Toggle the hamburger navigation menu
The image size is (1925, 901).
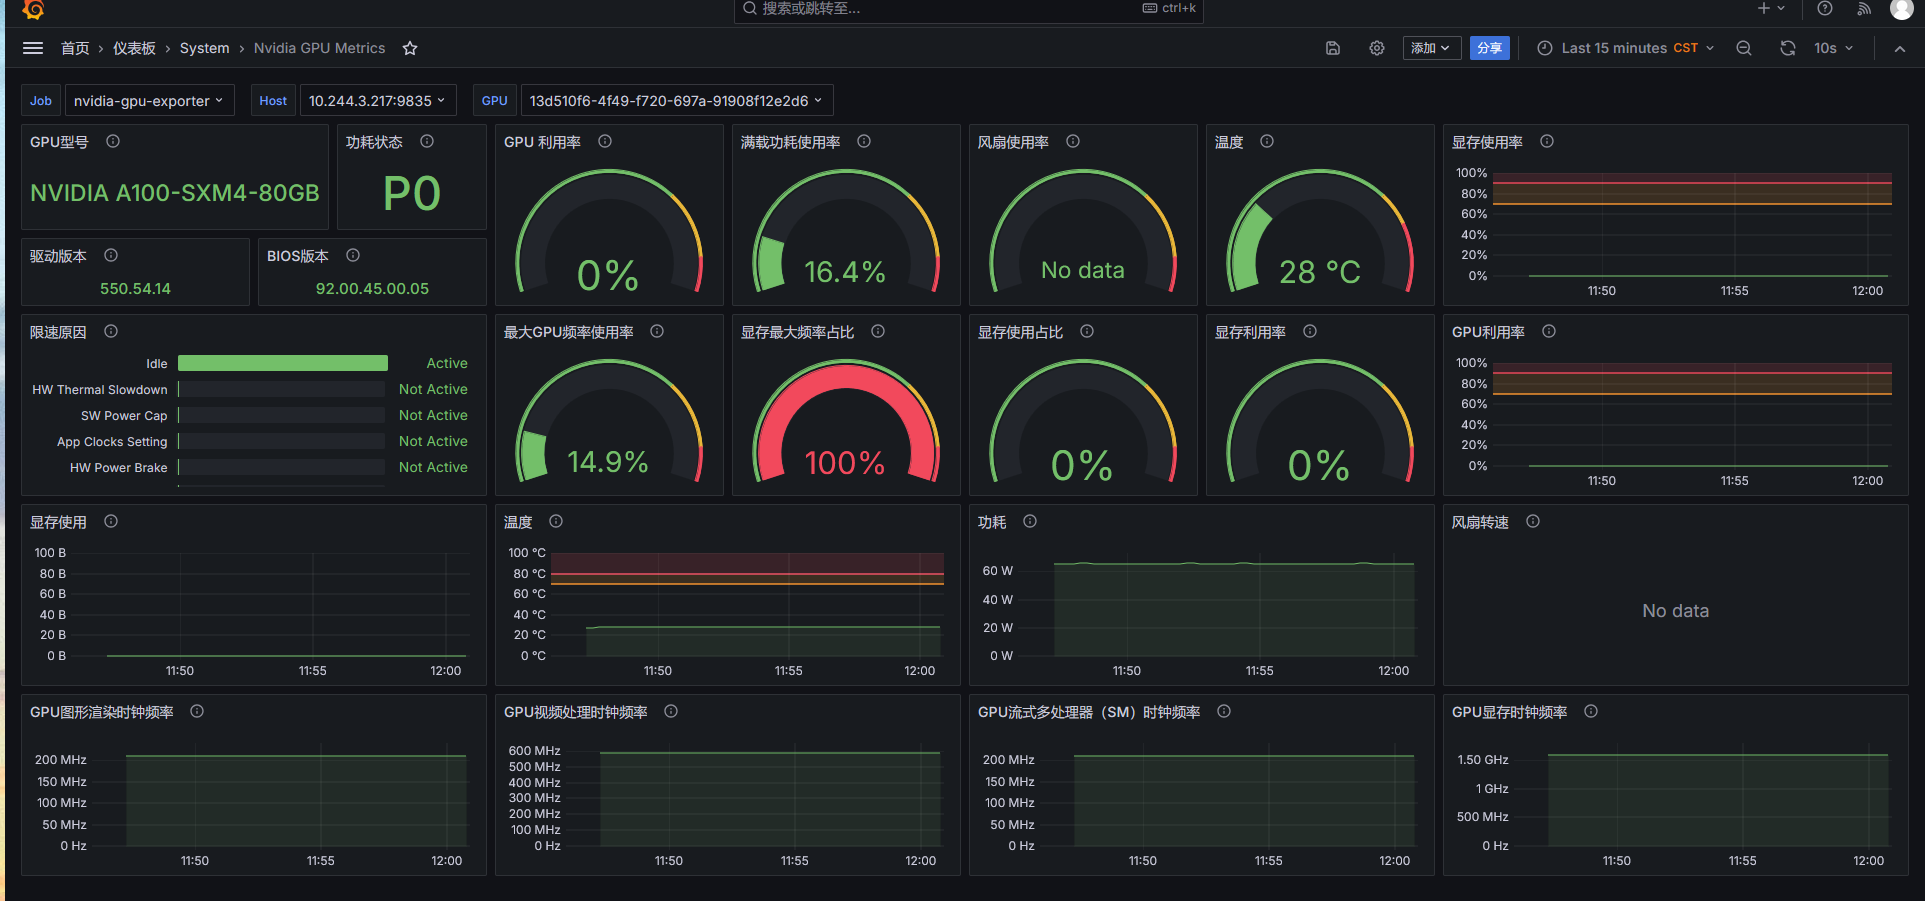click(33, 48)
